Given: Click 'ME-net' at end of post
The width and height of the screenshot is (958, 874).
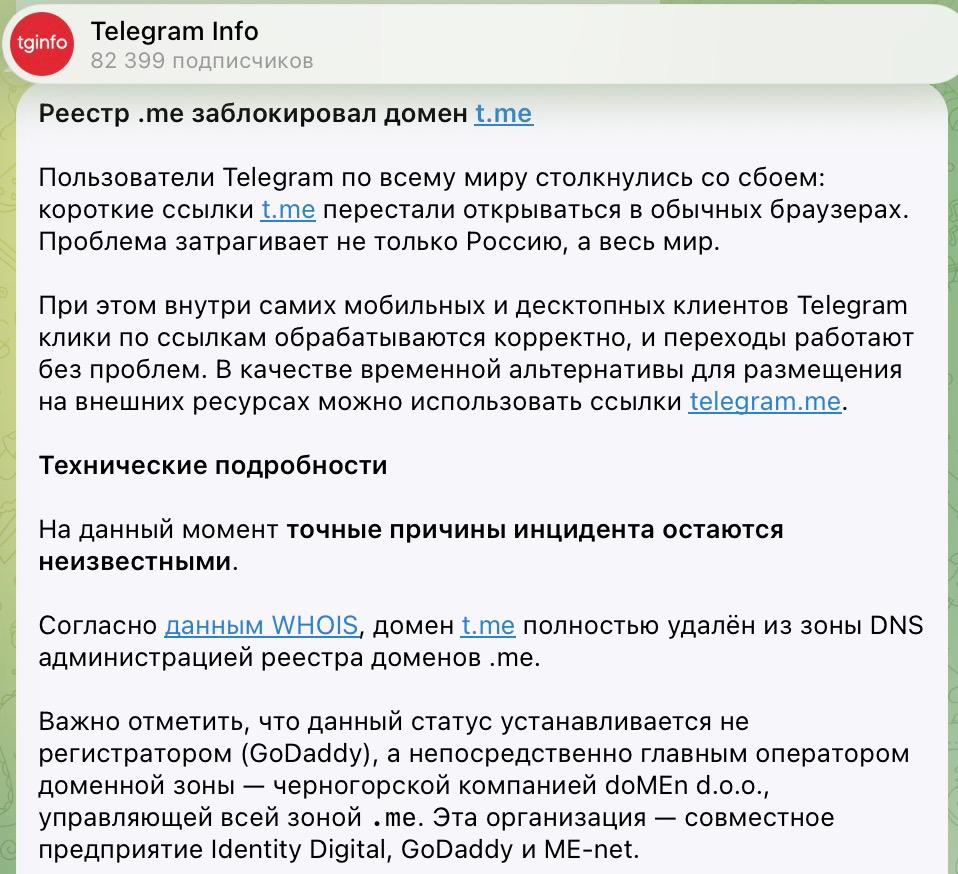Looking at the screenshot, I should click(588, 850).
